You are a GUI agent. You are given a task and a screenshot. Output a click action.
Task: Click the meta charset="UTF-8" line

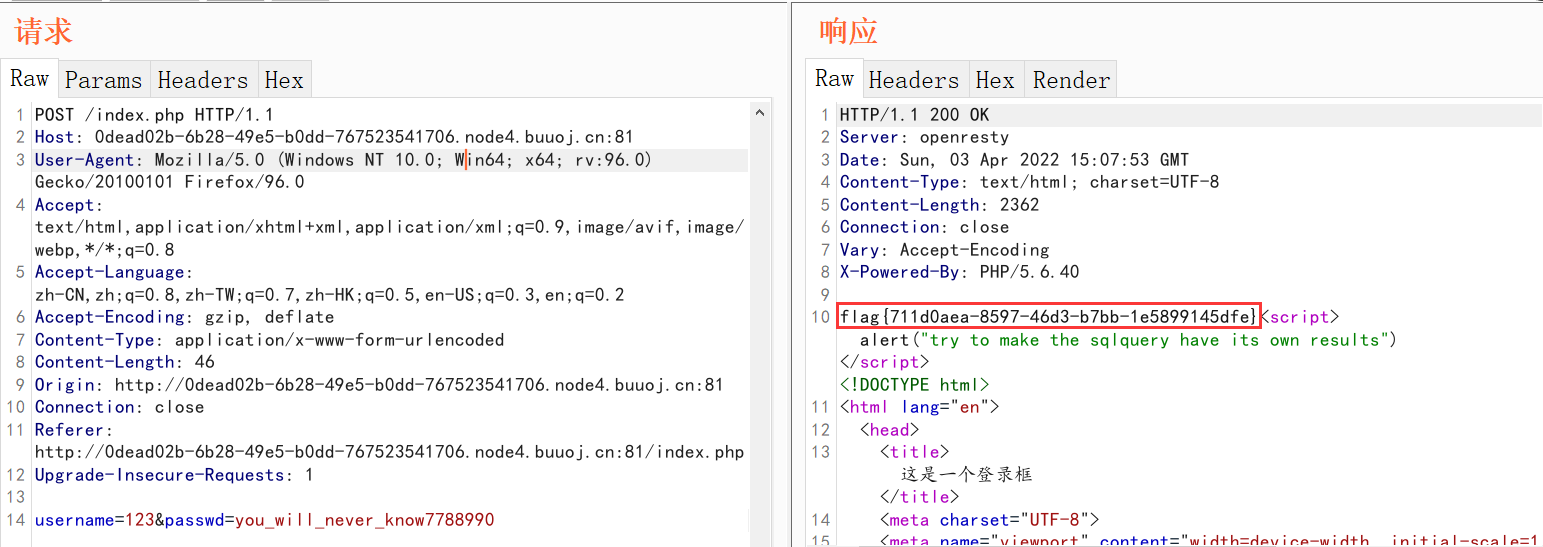[x=989, y=520]
